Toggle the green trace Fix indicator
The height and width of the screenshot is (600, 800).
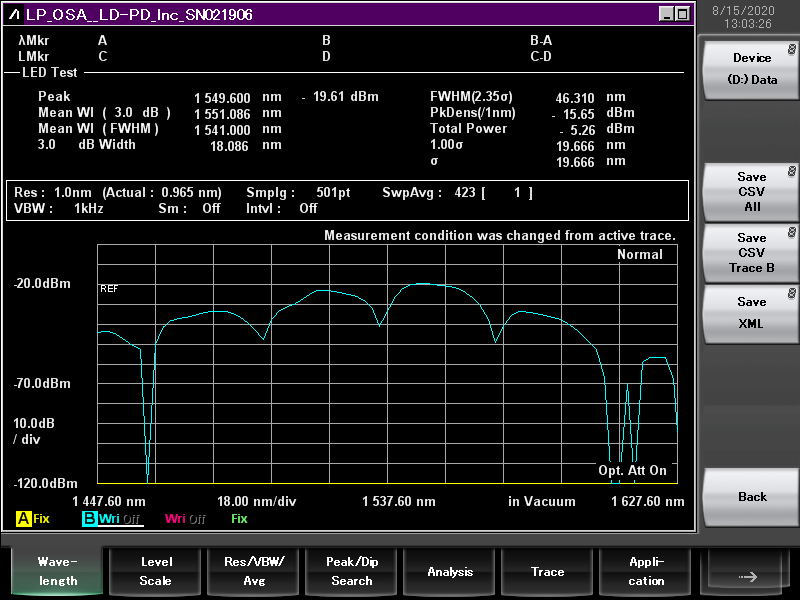239,519
